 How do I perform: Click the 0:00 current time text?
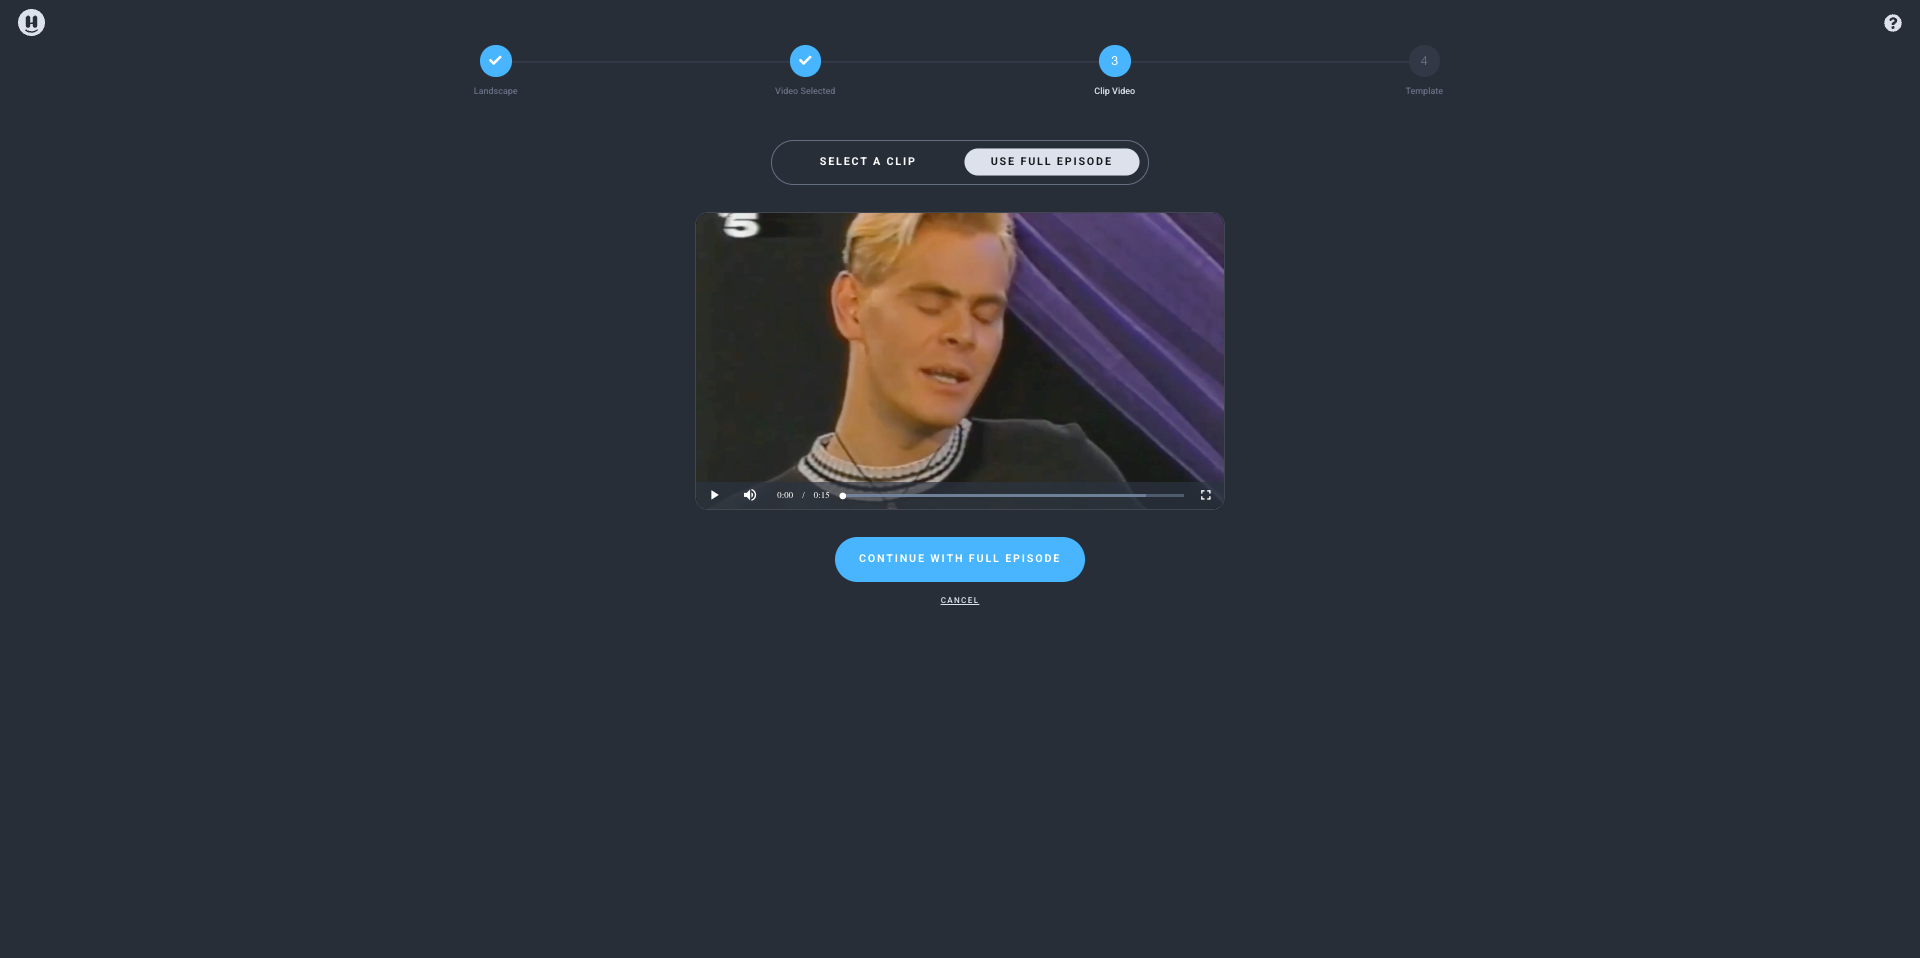click(785, 495)
